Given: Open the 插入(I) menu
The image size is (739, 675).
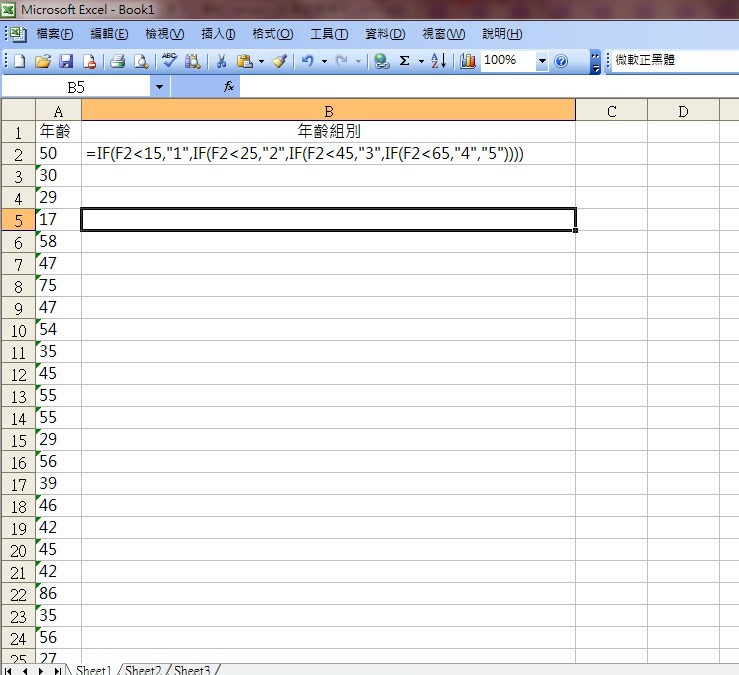Looking at the screenshot, I should pos(218,34).
